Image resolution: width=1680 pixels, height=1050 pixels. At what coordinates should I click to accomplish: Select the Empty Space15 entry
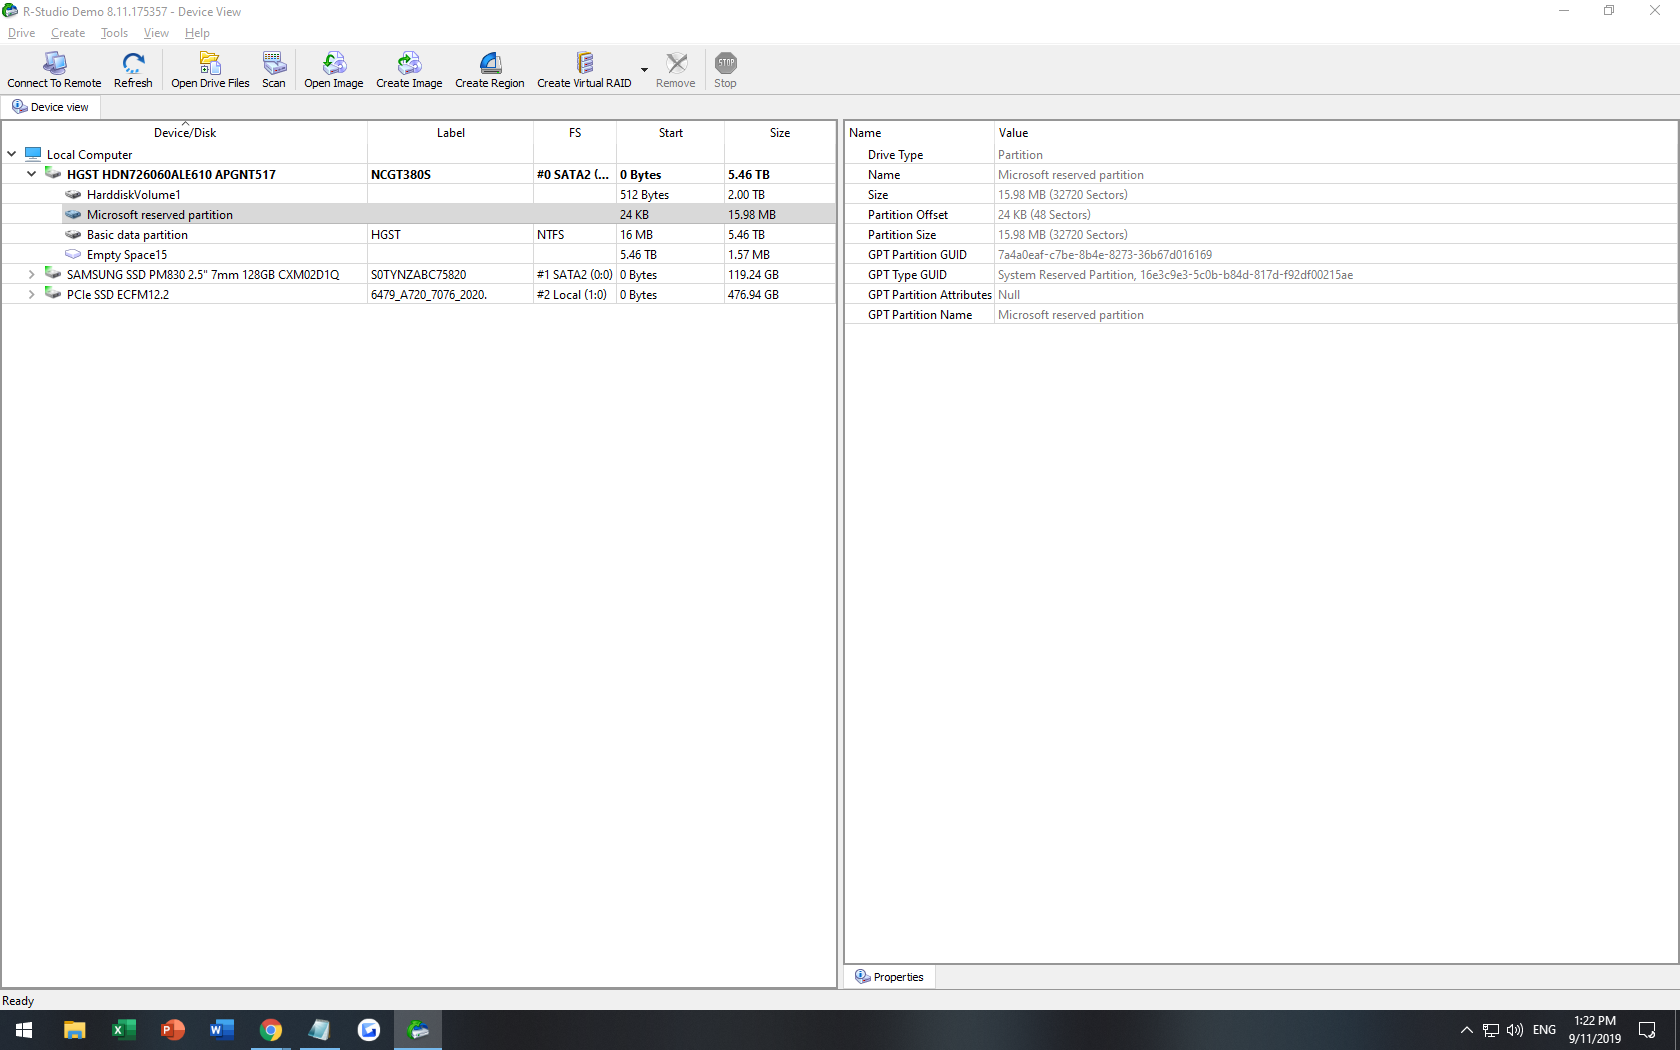point(126,255)
